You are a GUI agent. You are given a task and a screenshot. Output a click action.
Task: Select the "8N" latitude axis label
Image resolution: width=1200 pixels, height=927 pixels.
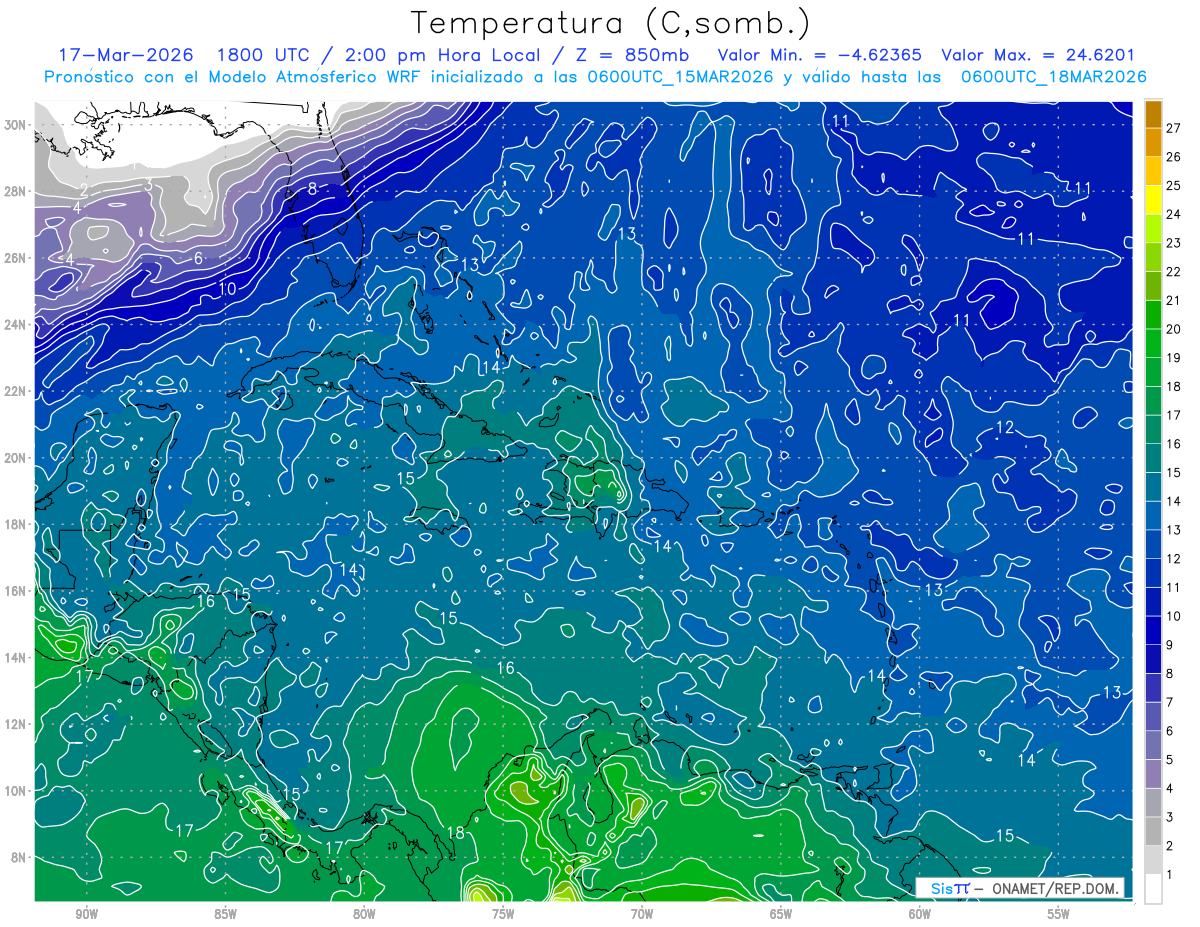pyautogui.click(x=20, y=857)
